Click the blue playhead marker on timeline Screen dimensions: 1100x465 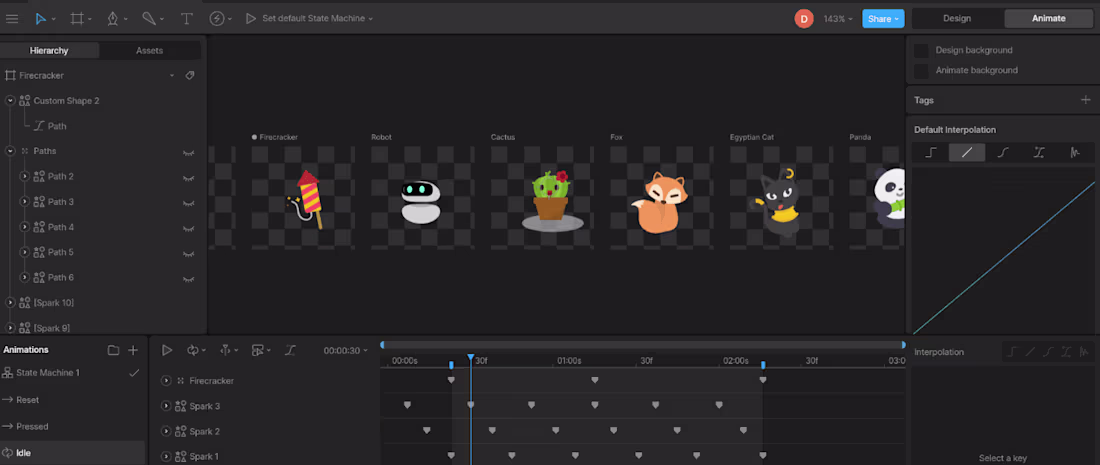tap(471, 358)
